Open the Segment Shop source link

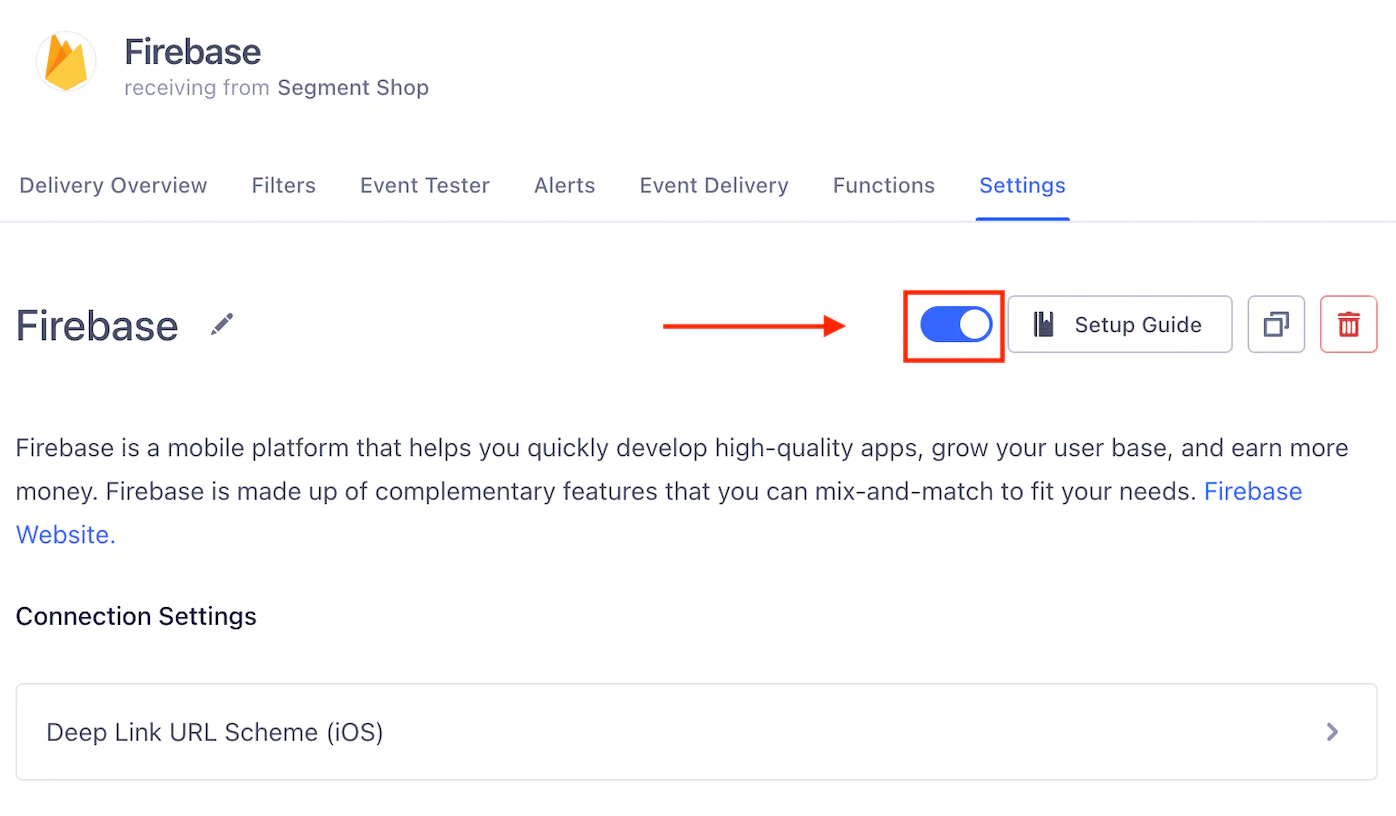[x=353, y=88]
